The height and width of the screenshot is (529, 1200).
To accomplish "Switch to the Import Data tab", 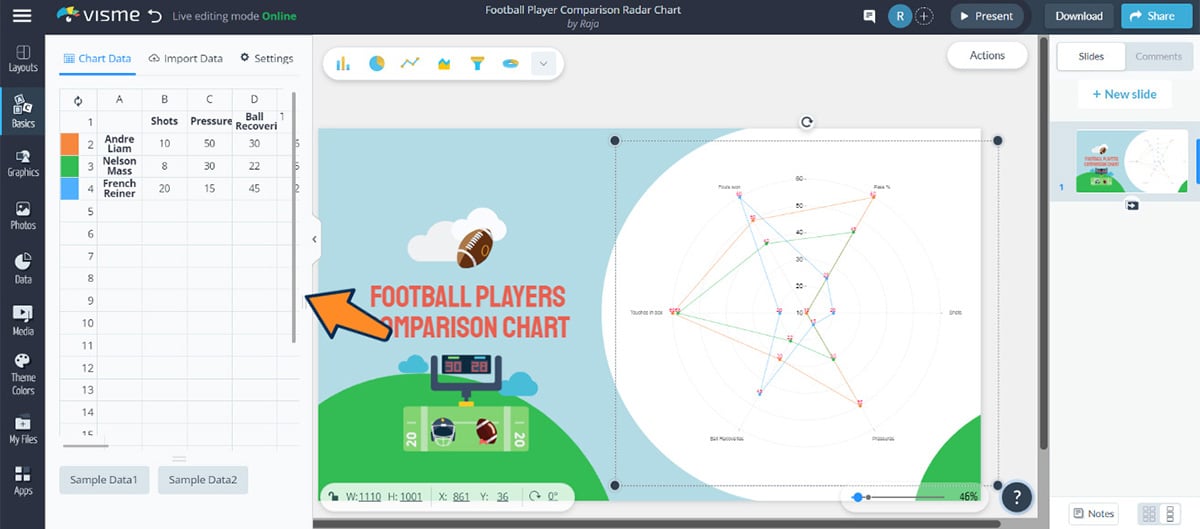I will pyautogui.click(x=185, y=58).
